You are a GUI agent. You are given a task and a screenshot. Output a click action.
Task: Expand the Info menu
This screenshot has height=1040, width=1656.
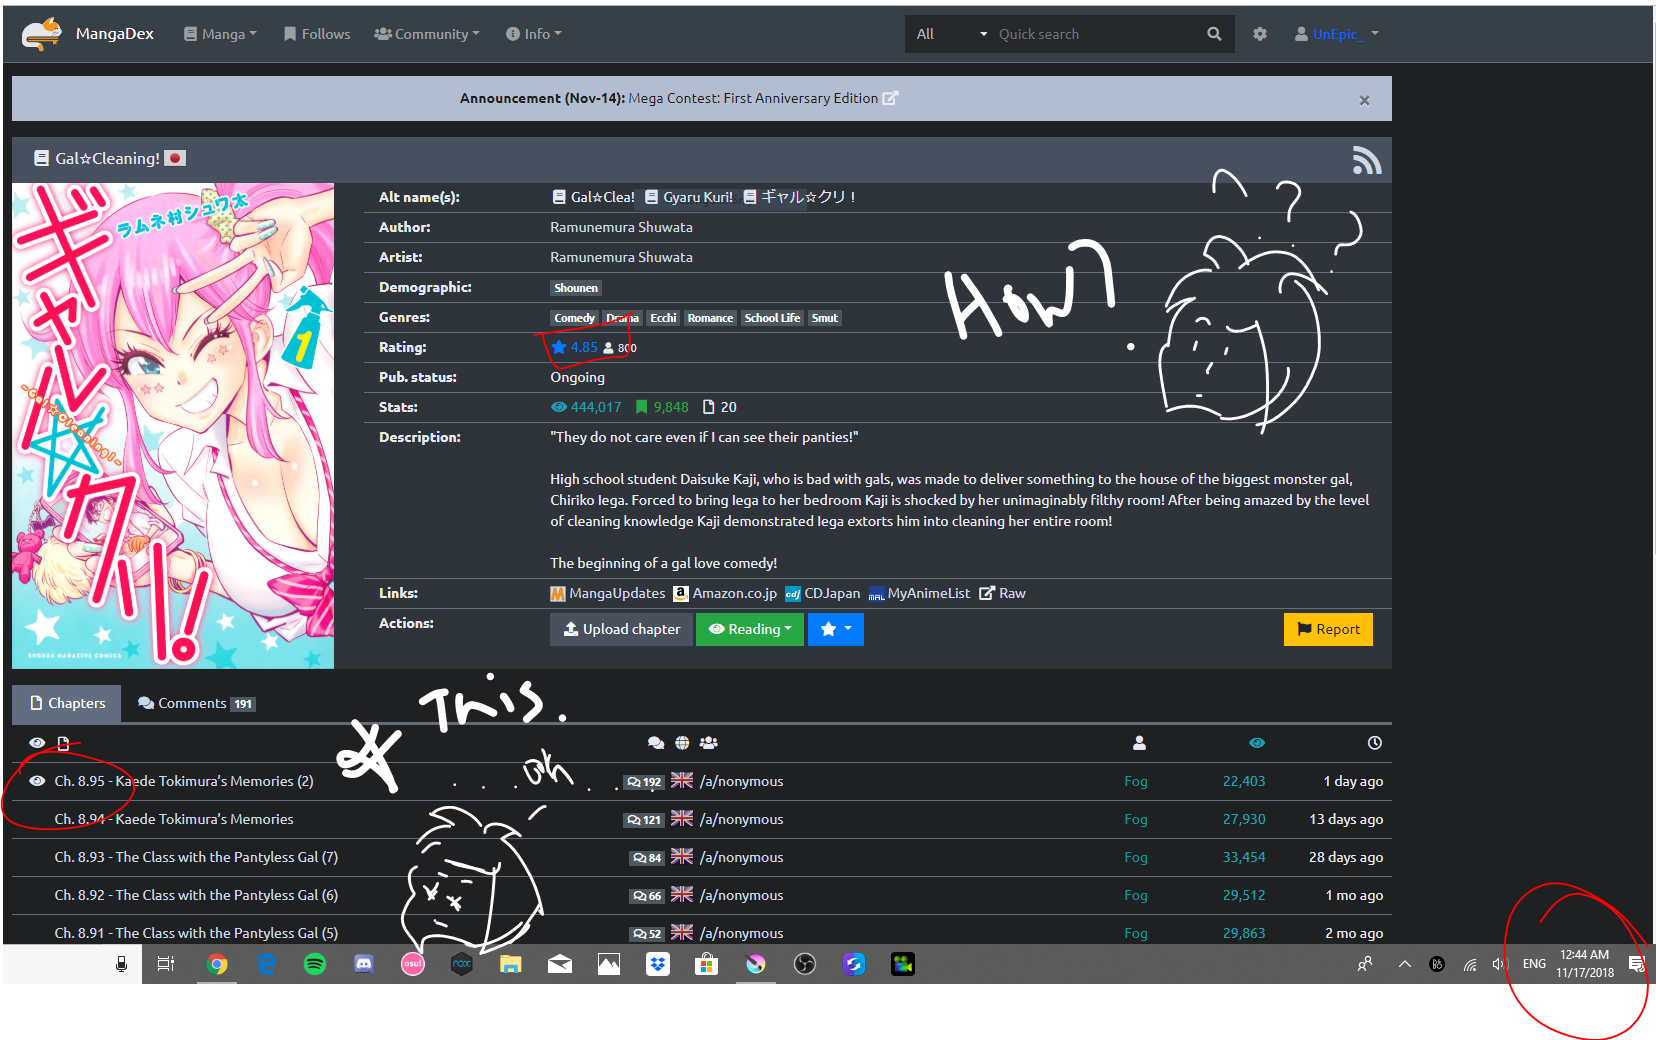(x=534, y=34)
